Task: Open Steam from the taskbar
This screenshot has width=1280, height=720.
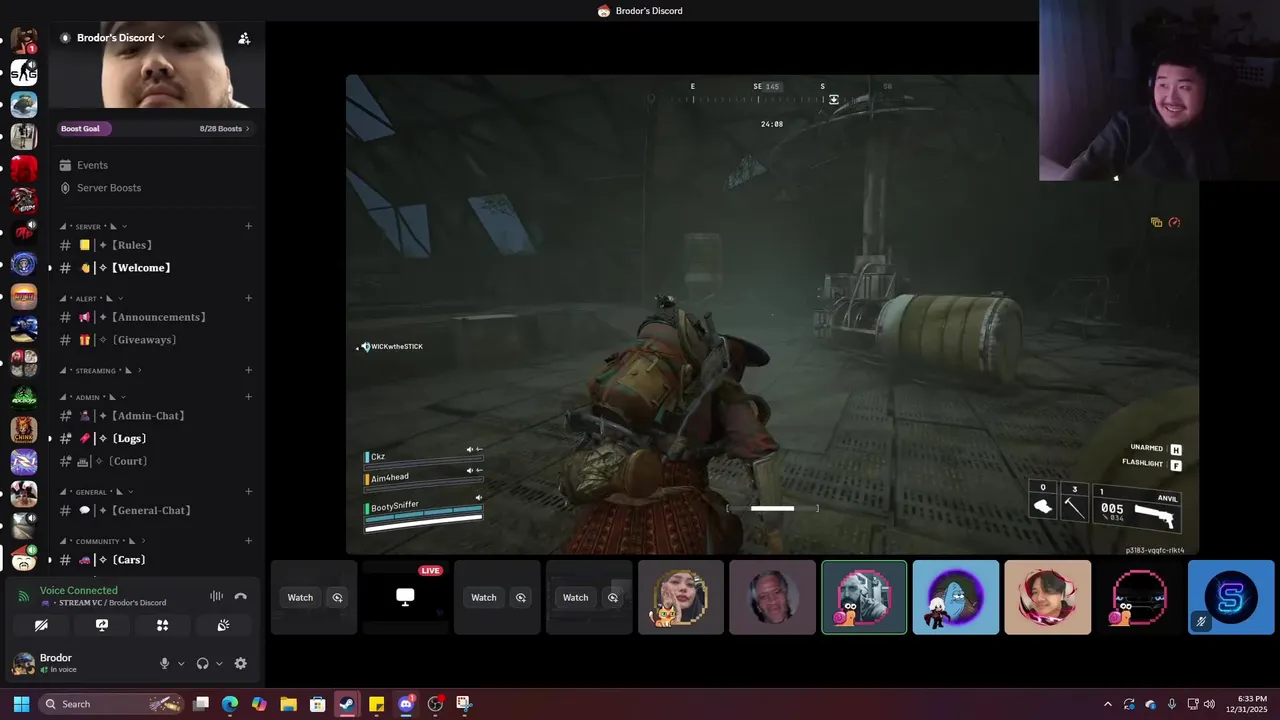Action: click(x=346, y=704)
